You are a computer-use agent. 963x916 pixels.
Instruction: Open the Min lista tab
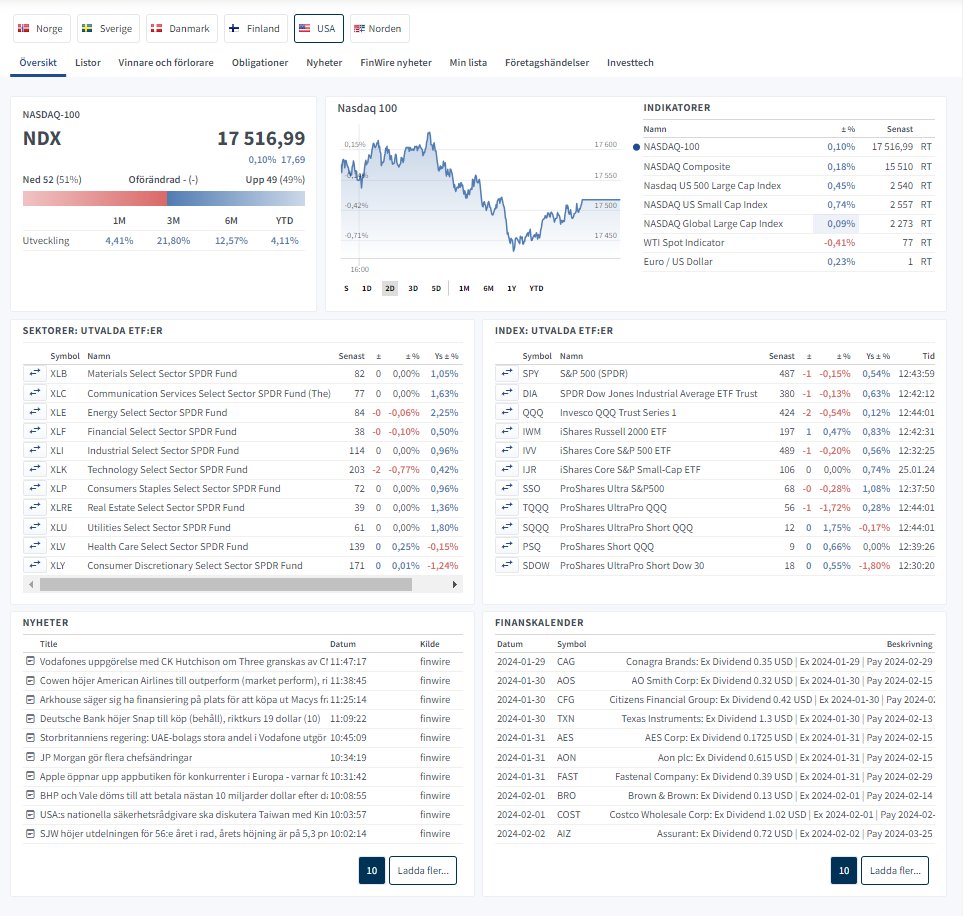[468, 63]
